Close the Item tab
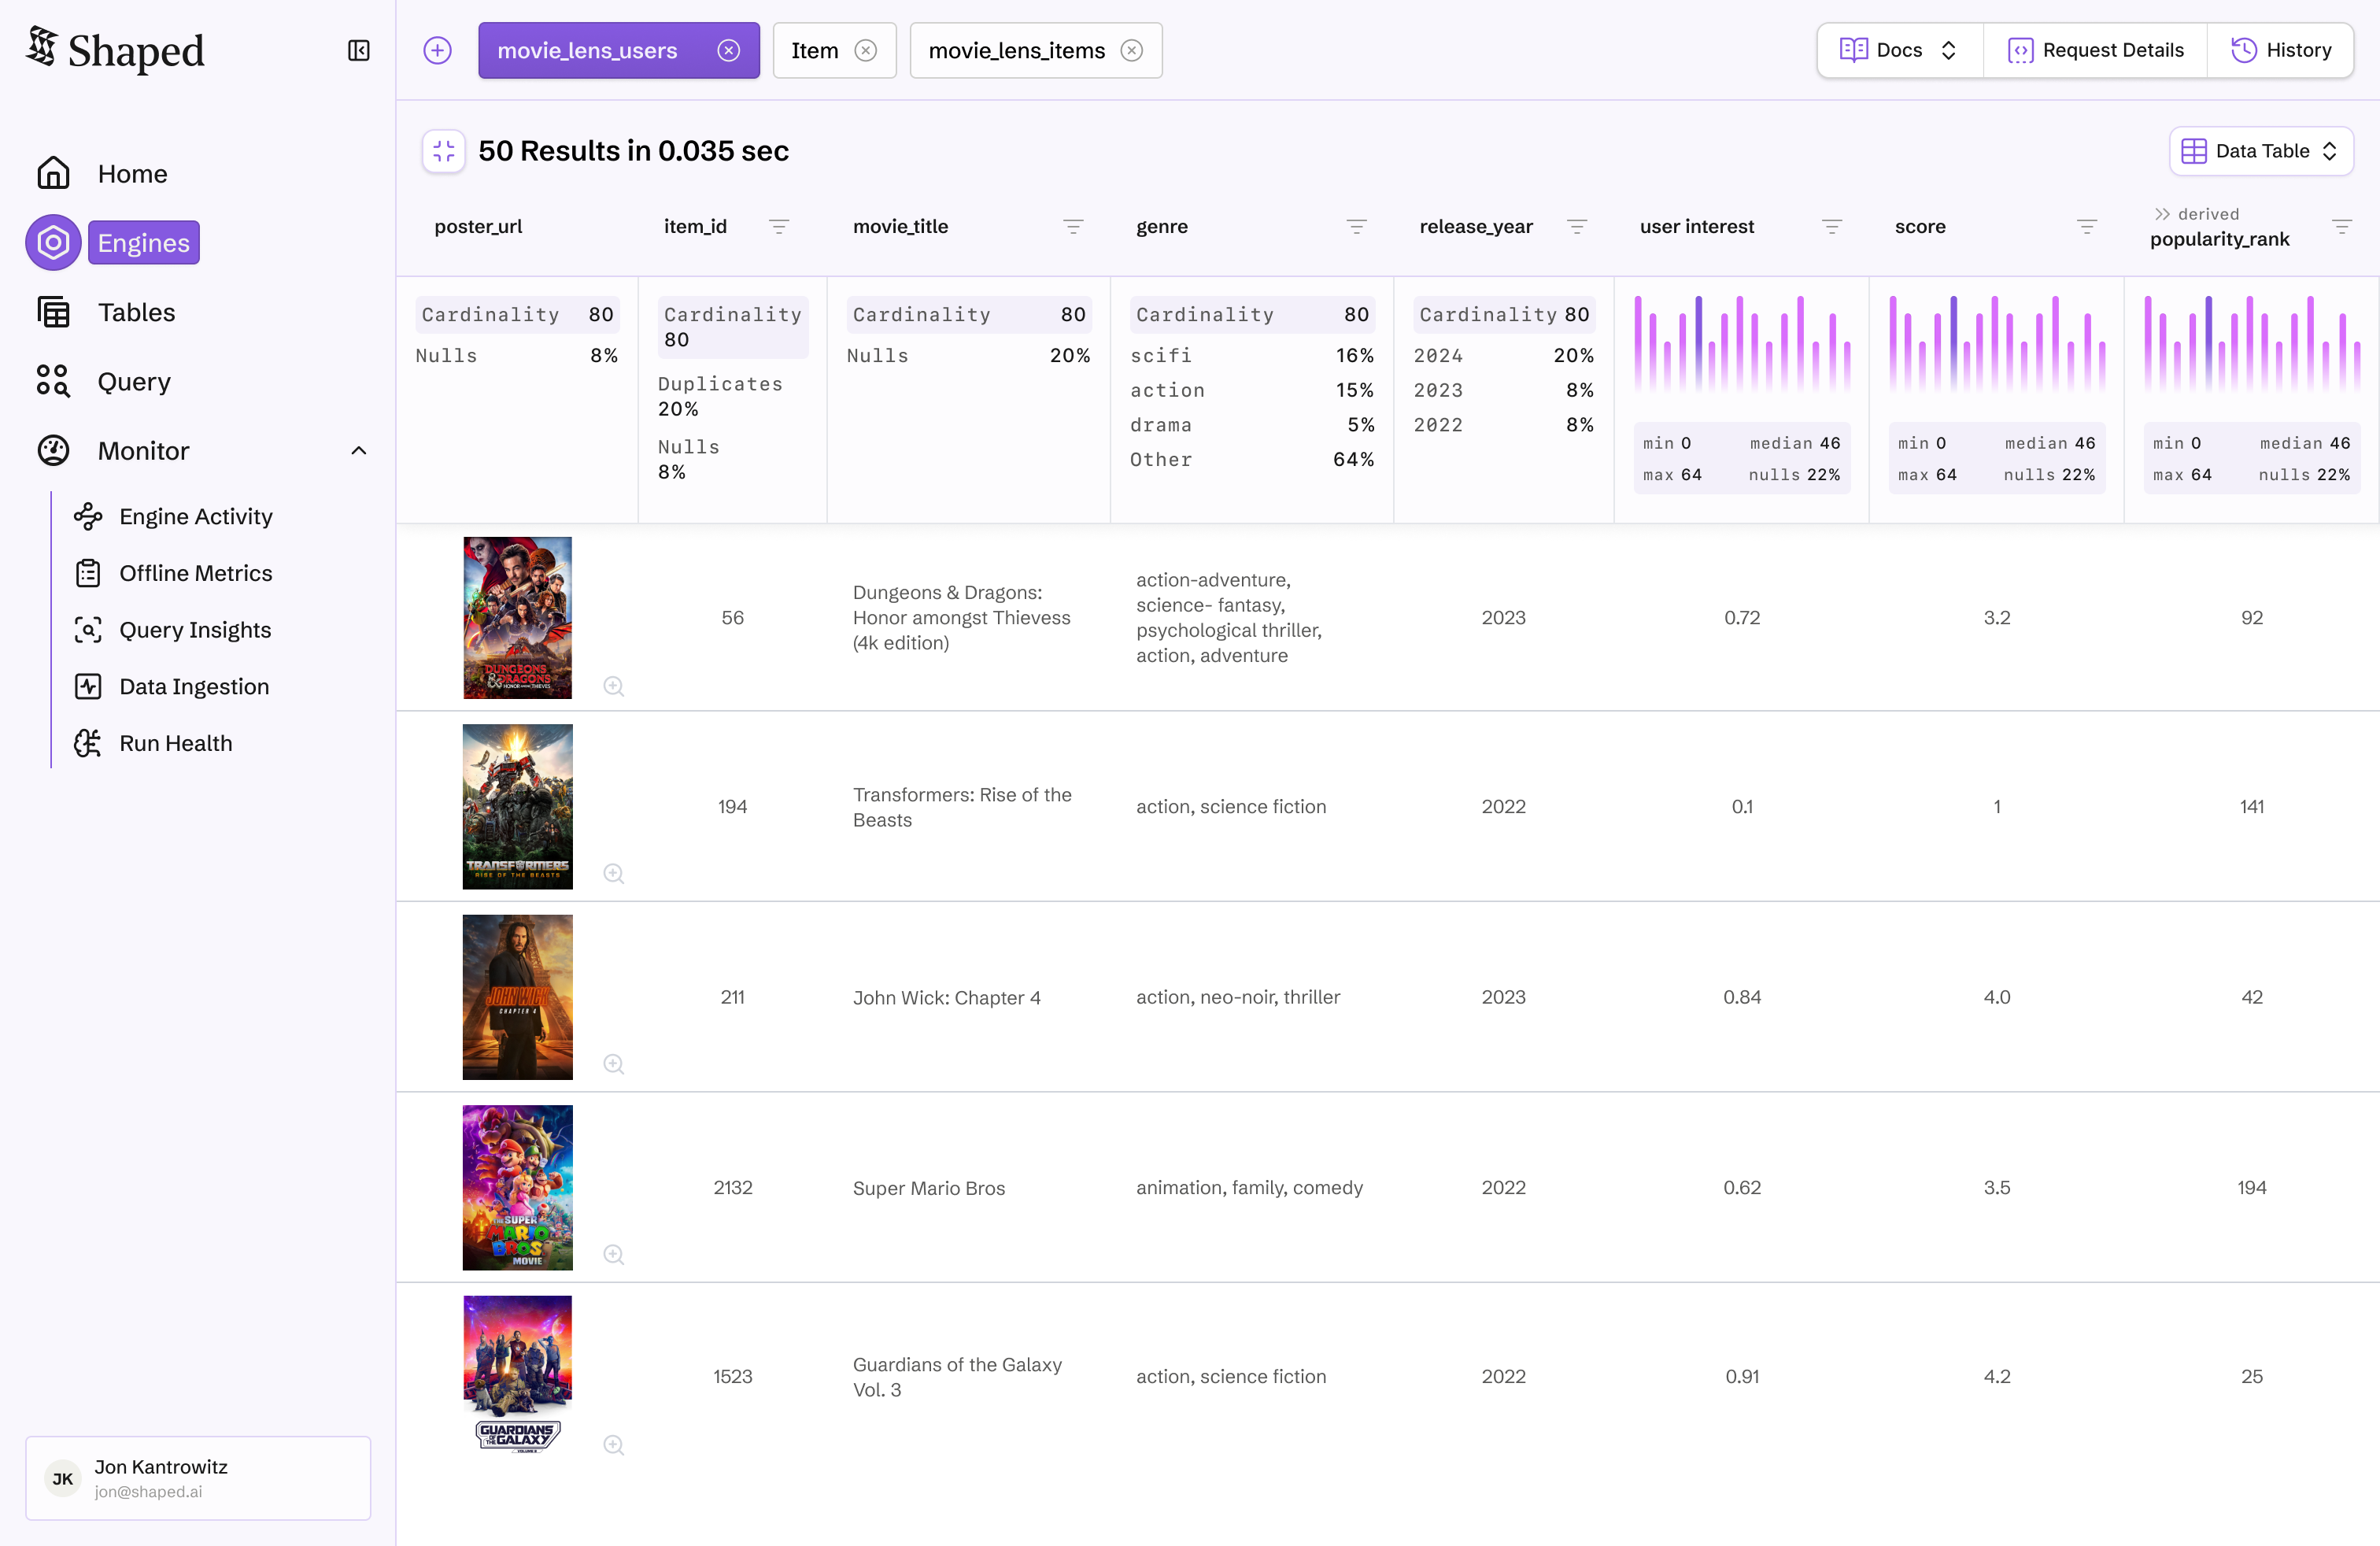 click(866, 50)
